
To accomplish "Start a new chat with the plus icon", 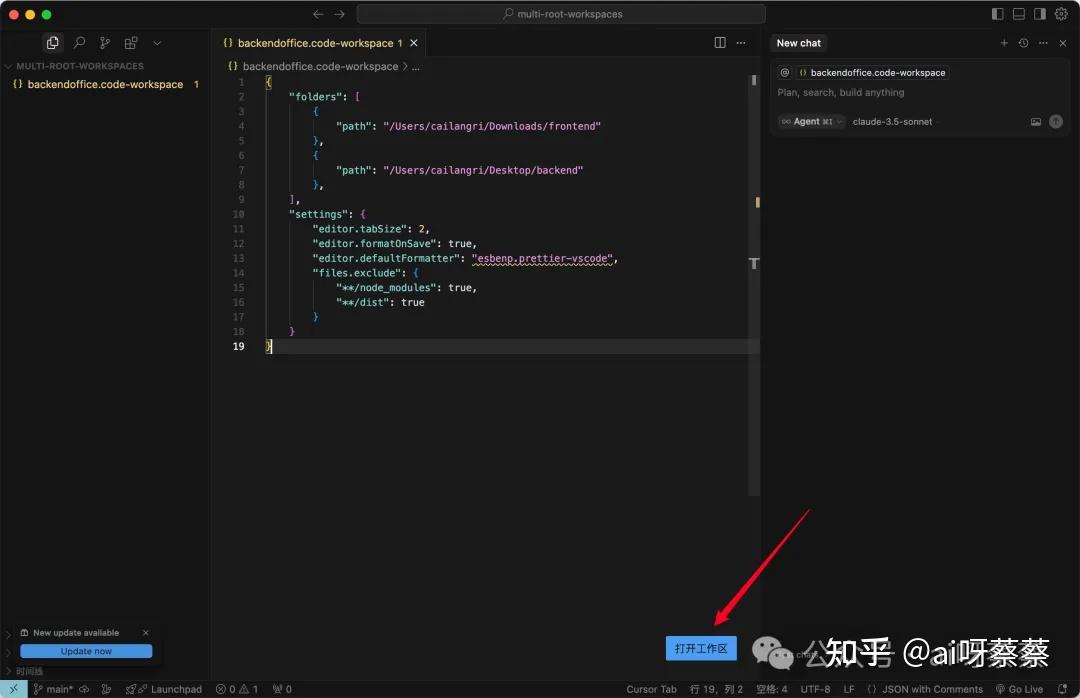I will [x=1004, y=43].
